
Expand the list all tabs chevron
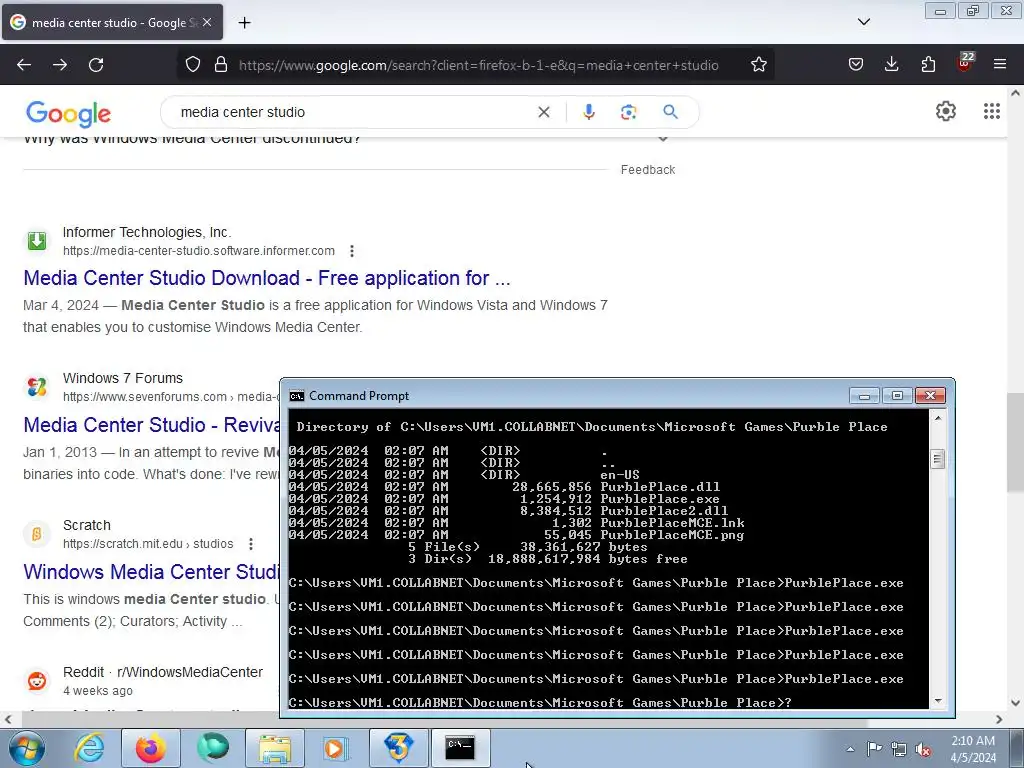[x=863, y=22]
